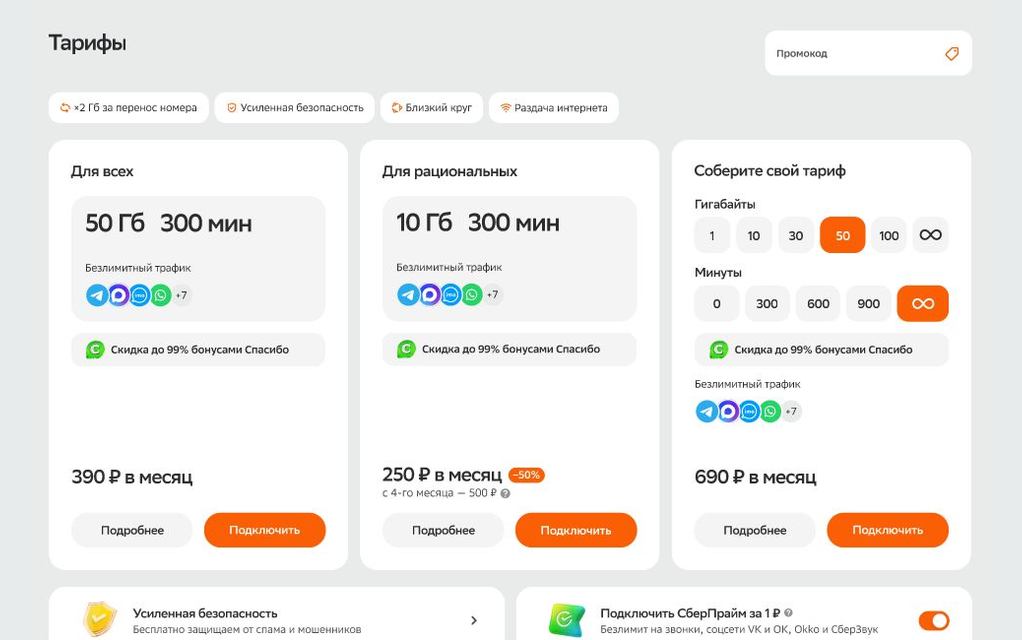Click Подключить in Для всех card
The image size is (1022, 640).
pos(265,531)
